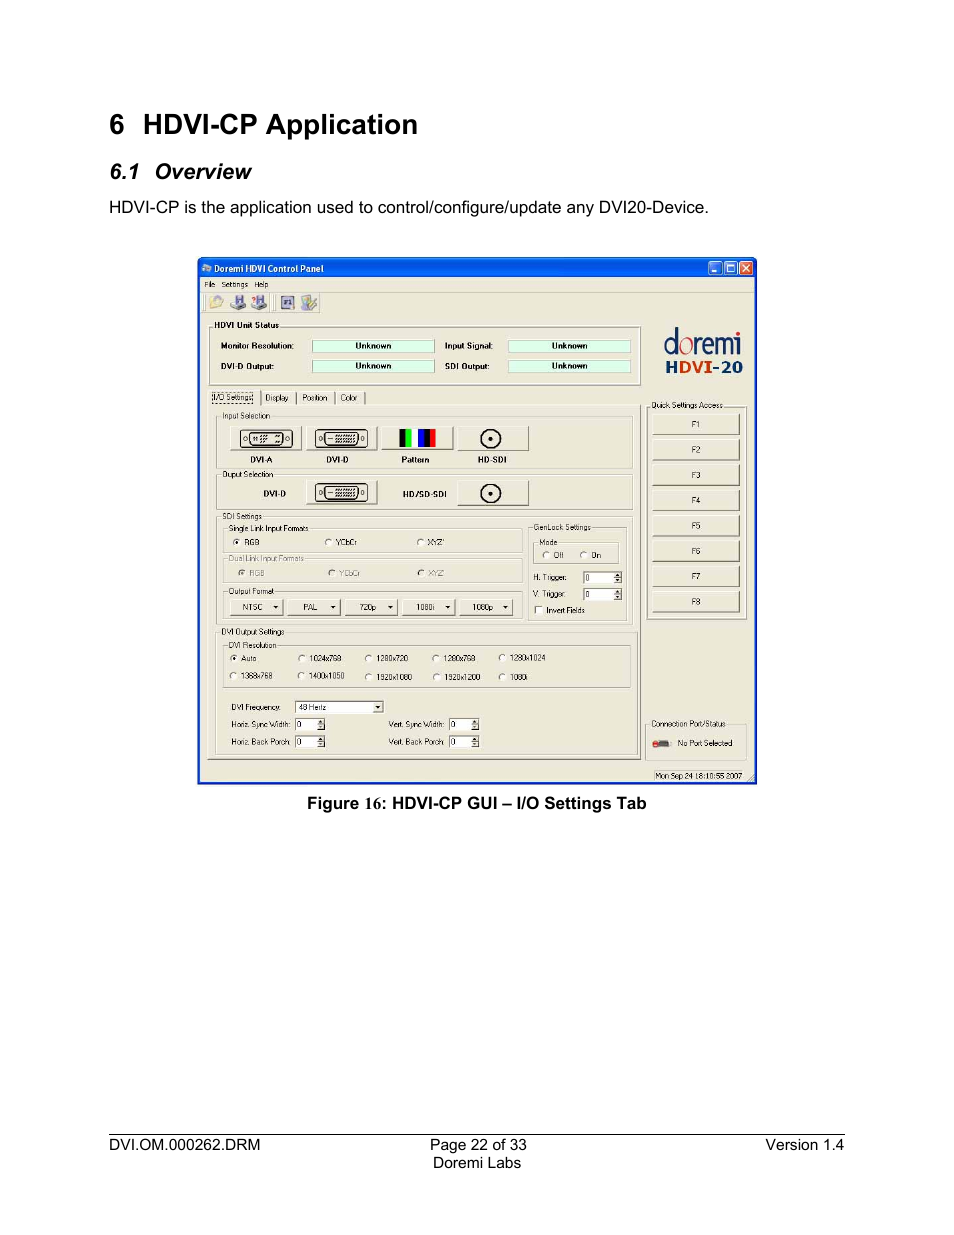This screenshot has width=954, height=1235.
Task: Click the F8 quick settings button
Action: pos(696,602)
